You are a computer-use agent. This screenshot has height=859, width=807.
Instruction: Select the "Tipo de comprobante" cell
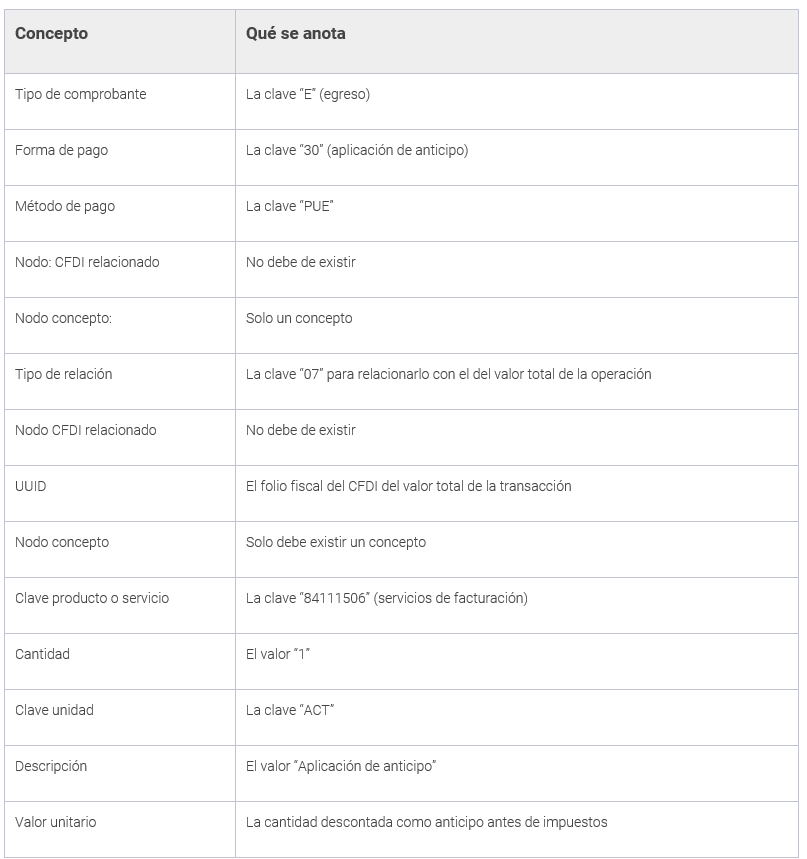(81, 94)
